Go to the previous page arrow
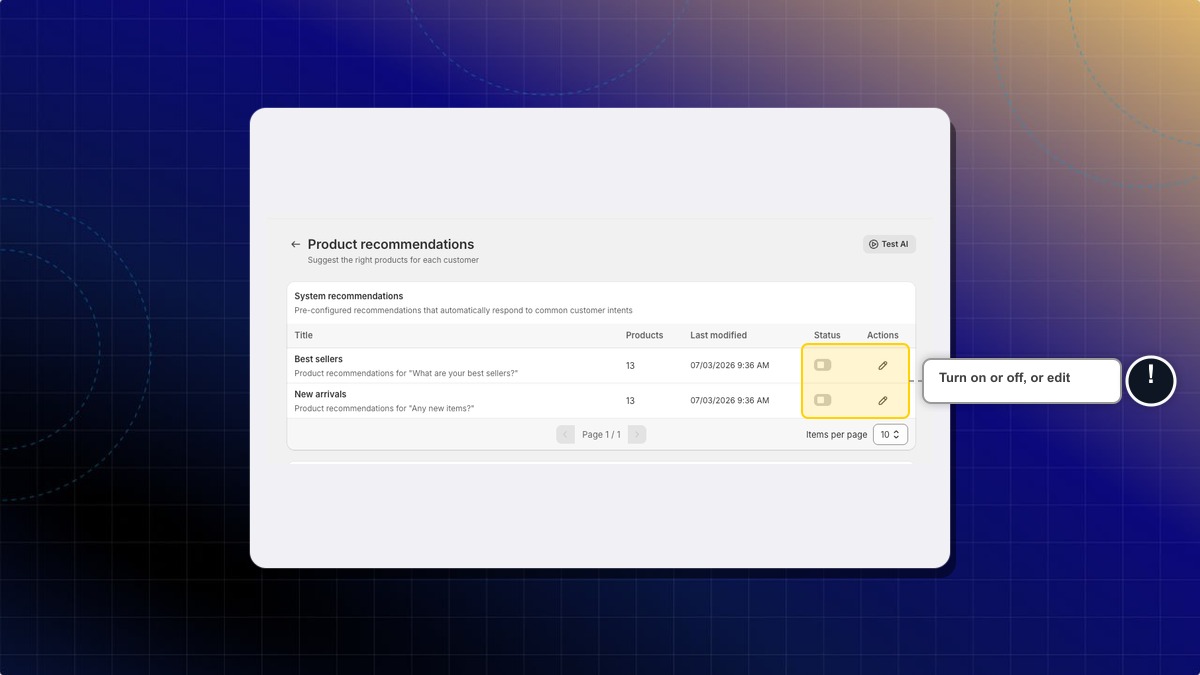 [x=565, y=435]
